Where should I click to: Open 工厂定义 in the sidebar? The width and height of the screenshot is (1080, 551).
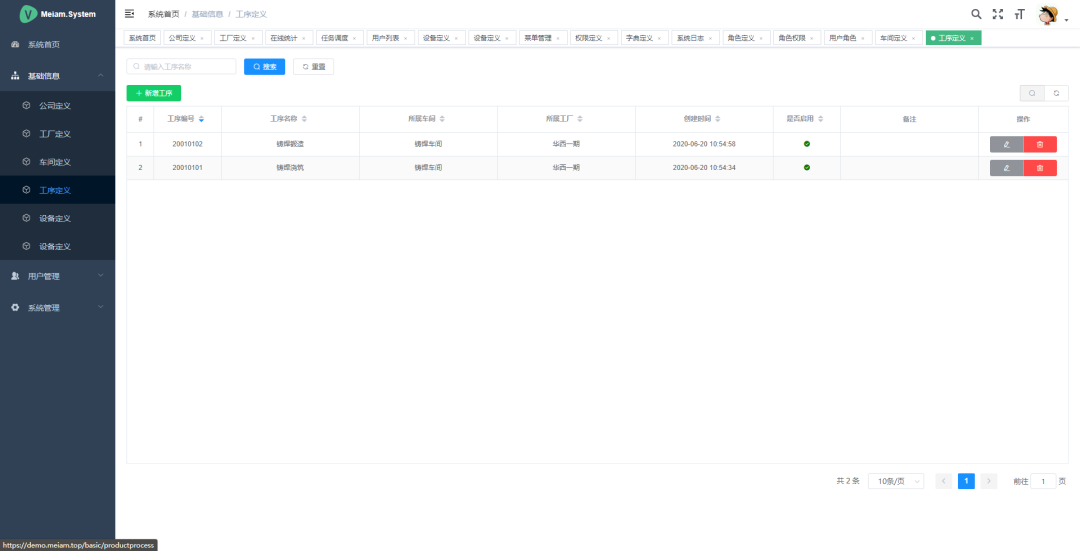pyautogui.click(x=58, y=134)
